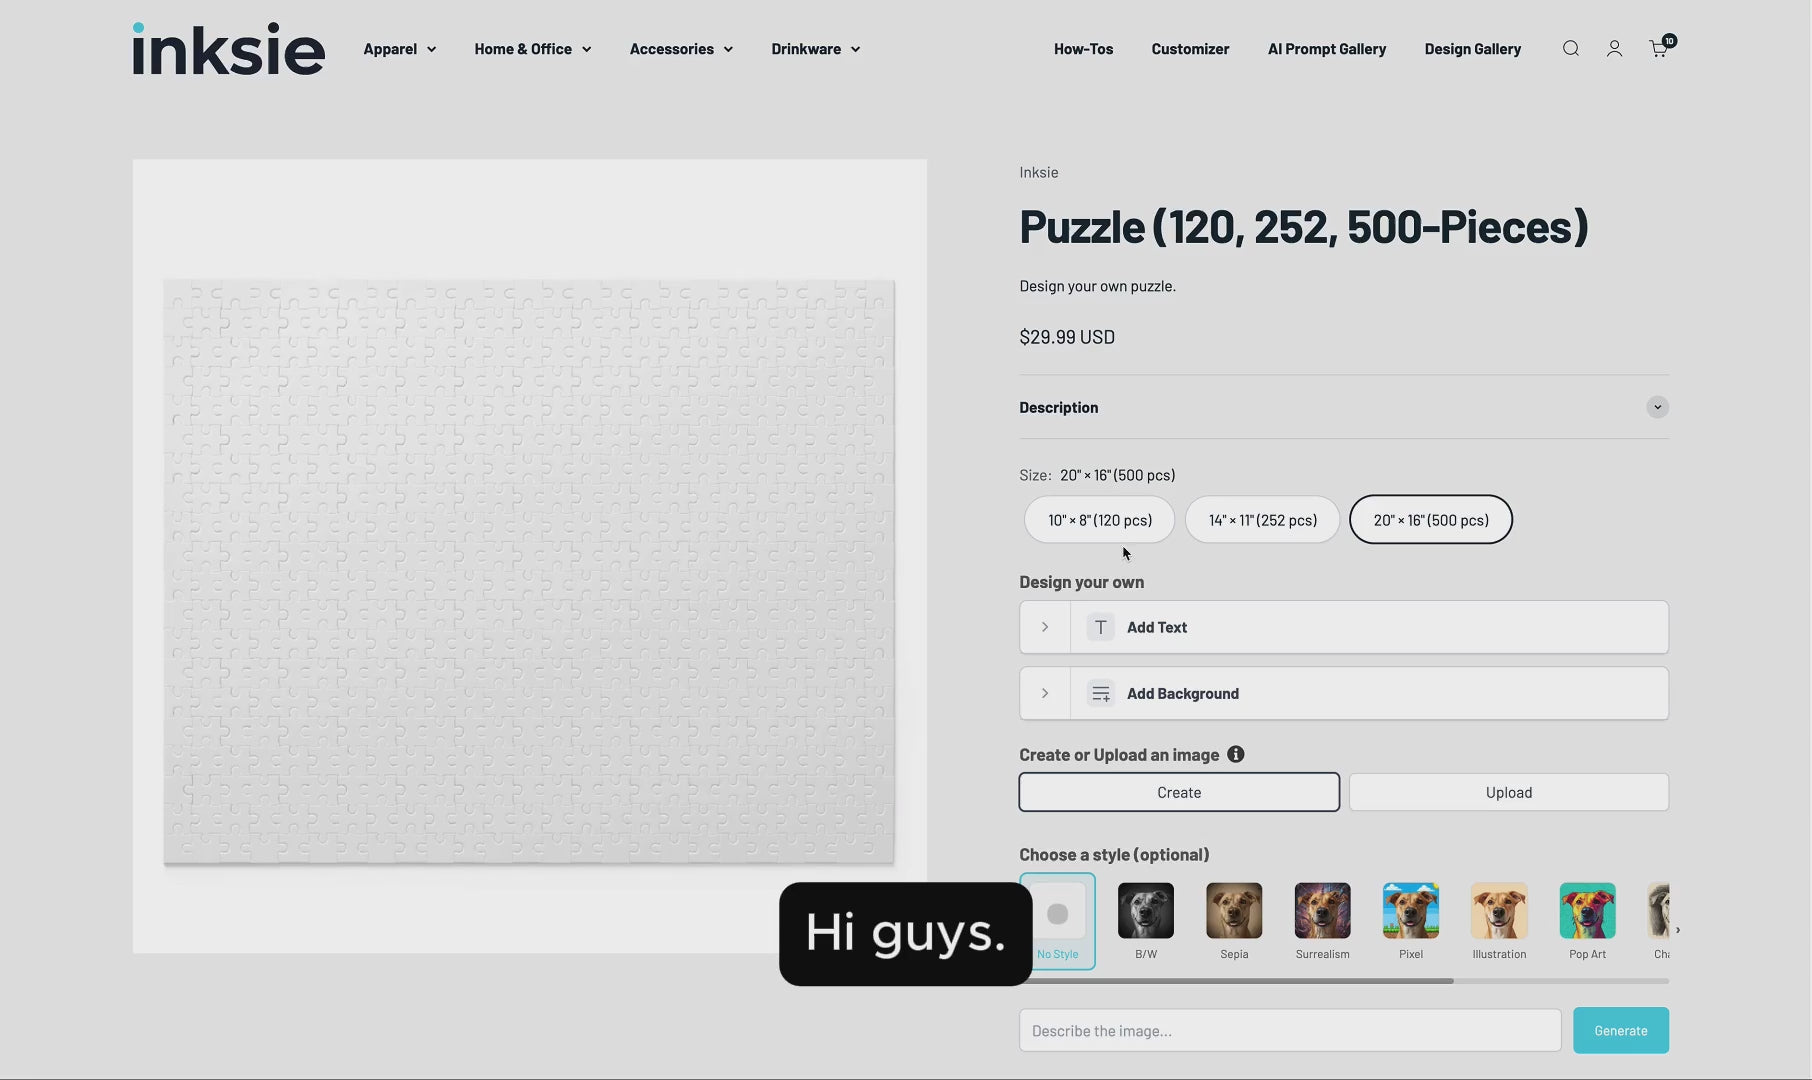Click the info icon beside Create or Upload
This screenshot has height=1080, width=1812.
click(x=1236, y=755)
